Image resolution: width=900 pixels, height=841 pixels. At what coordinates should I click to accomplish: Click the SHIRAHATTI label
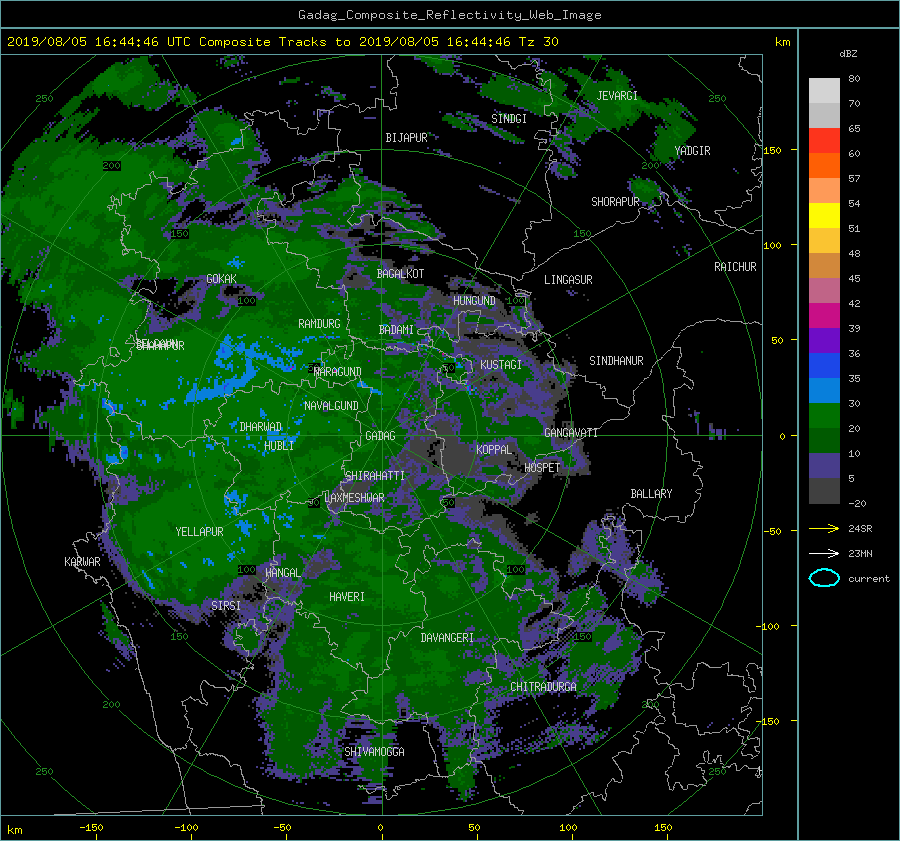pyautogui.click(x=375, y=476)
